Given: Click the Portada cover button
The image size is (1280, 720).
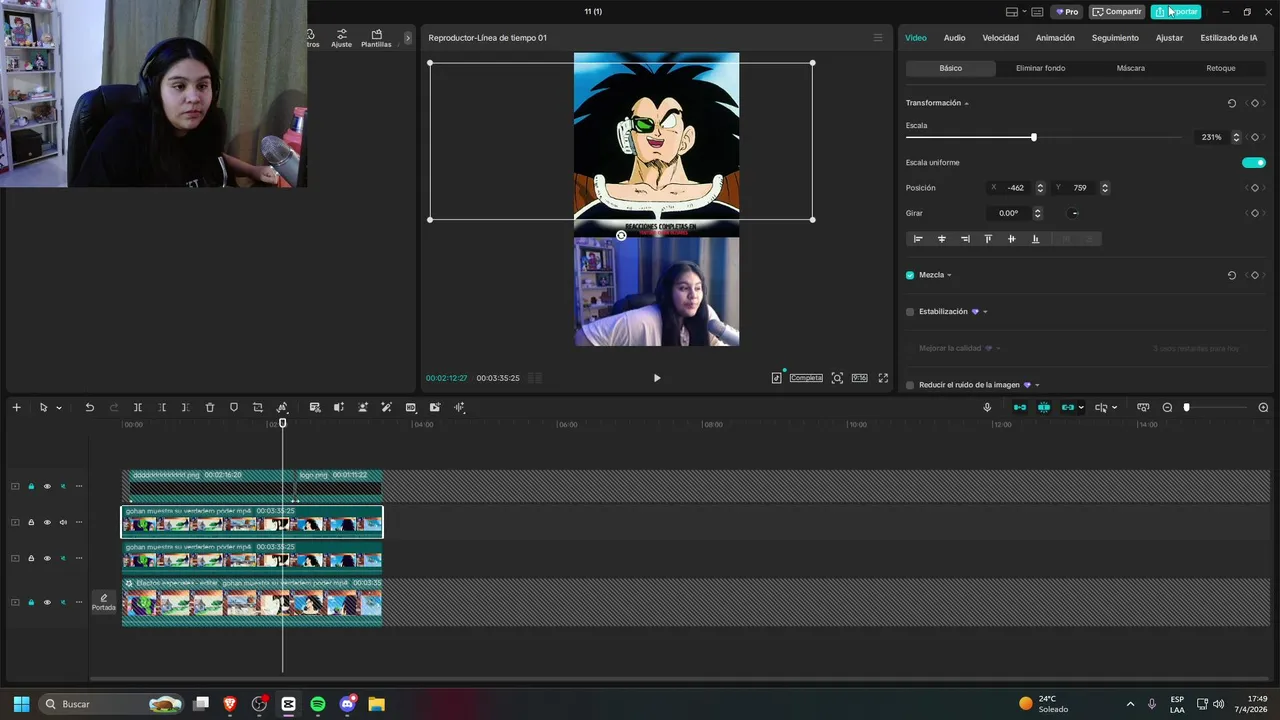Looking at the screenshot, I should coord(104,602).
